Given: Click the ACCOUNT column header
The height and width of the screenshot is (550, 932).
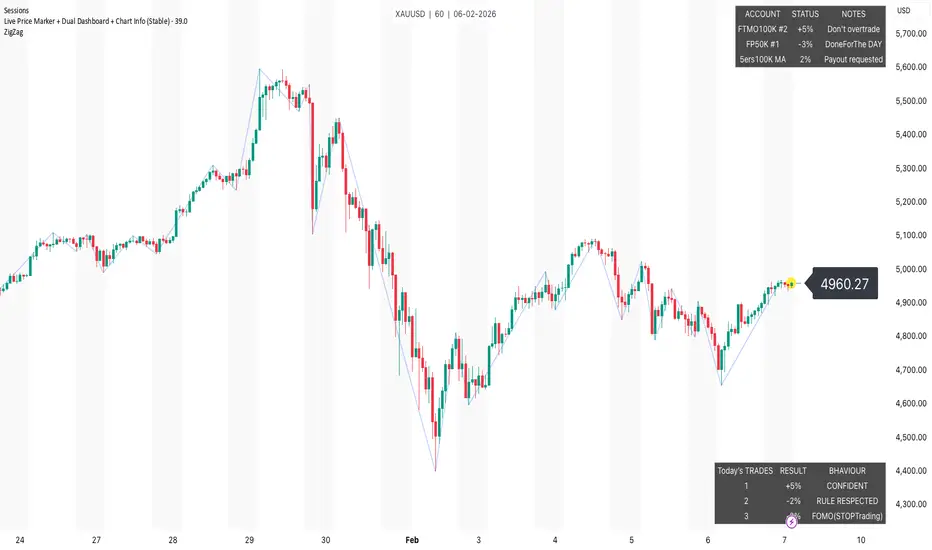Looking at the screenshot, I should coord(762,14).
